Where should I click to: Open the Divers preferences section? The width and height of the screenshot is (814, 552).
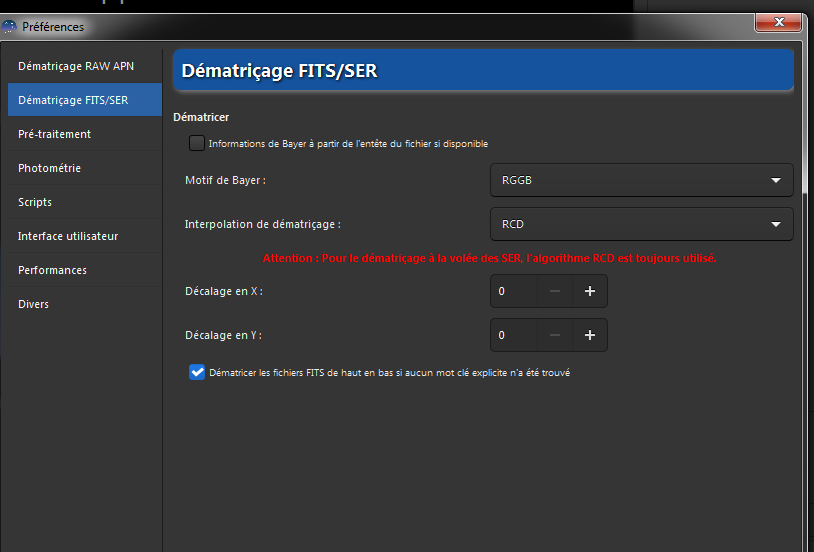(x=85, y=304)
